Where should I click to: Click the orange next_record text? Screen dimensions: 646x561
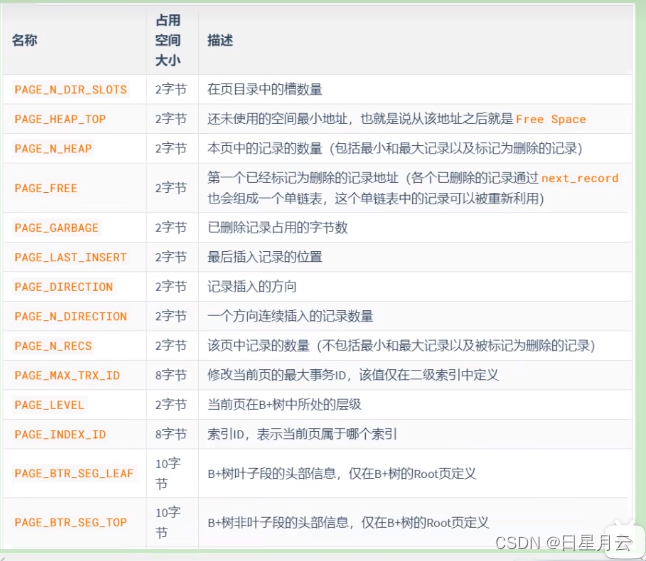pyautogui.click(x=580, y=178)
